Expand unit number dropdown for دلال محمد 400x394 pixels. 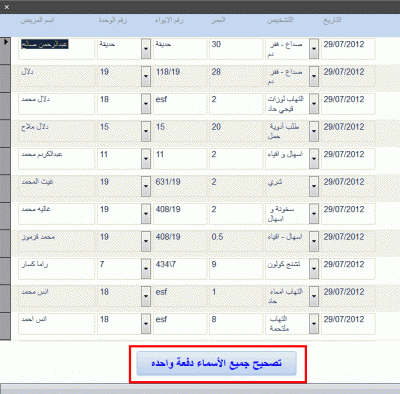(146, 104)
